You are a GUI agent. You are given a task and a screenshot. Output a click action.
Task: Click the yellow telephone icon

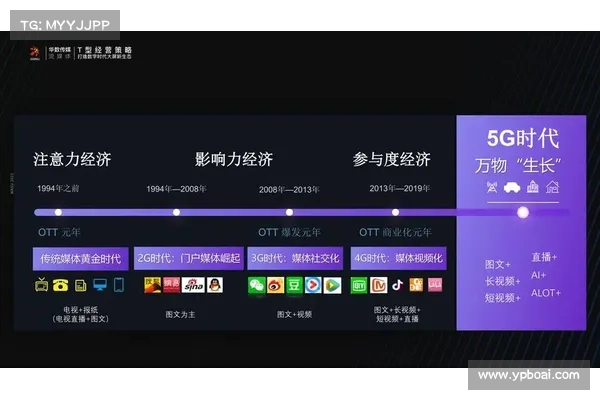[60, 285]
